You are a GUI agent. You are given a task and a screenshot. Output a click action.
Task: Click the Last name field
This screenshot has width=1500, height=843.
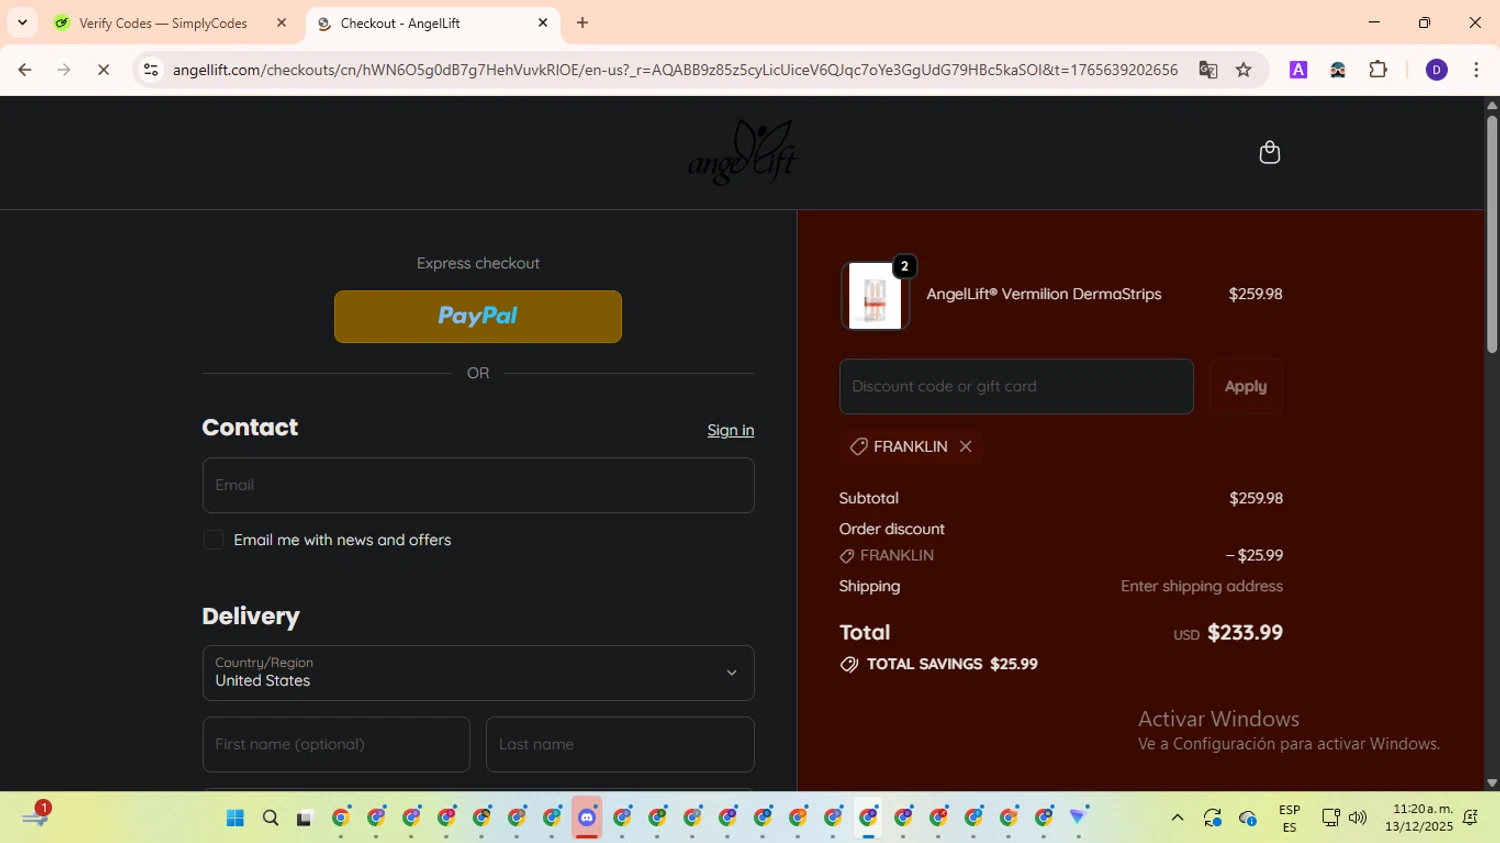tap(620, 744)
